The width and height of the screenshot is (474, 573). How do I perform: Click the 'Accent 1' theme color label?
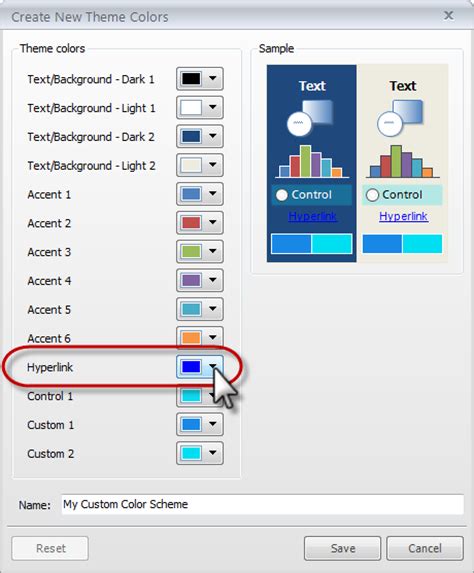[x=49, y=194]
